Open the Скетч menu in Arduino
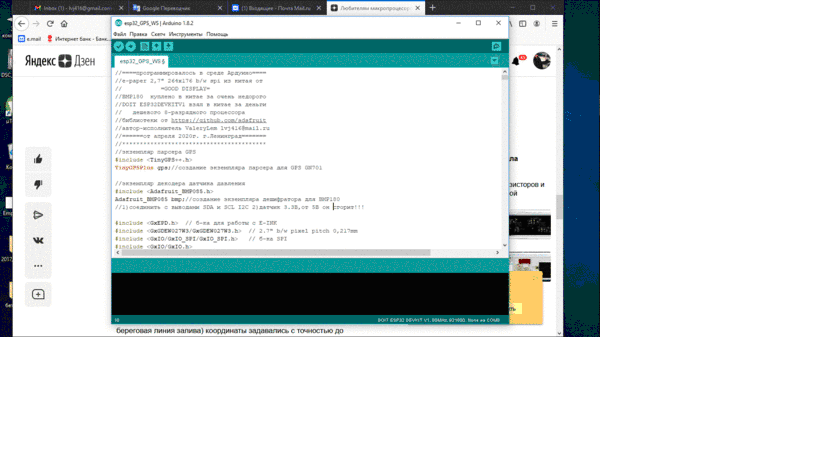This screenshot has height=460, width=819. 158,34
